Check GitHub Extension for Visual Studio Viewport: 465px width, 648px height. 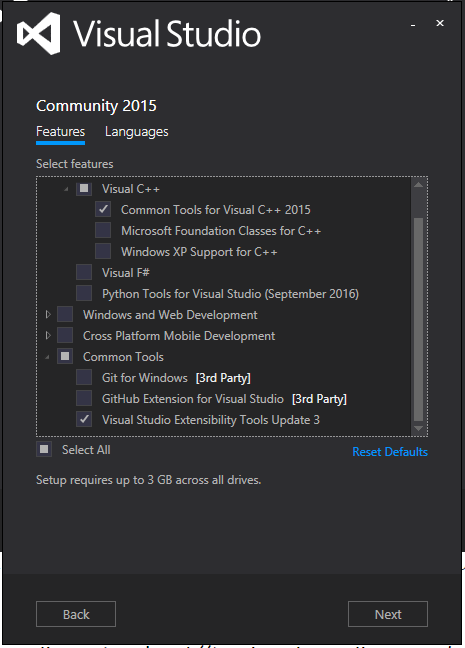click(84, 399)
